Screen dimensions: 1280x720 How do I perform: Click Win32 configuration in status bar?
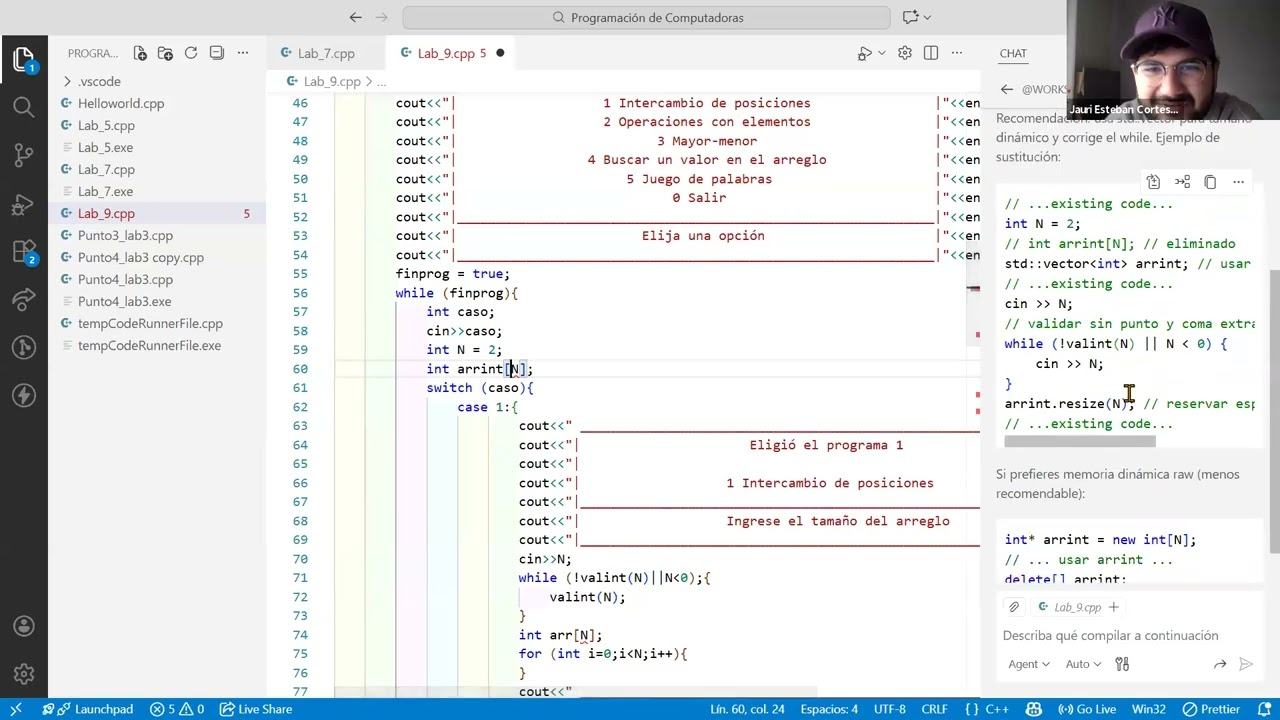tap(1149, 709)
